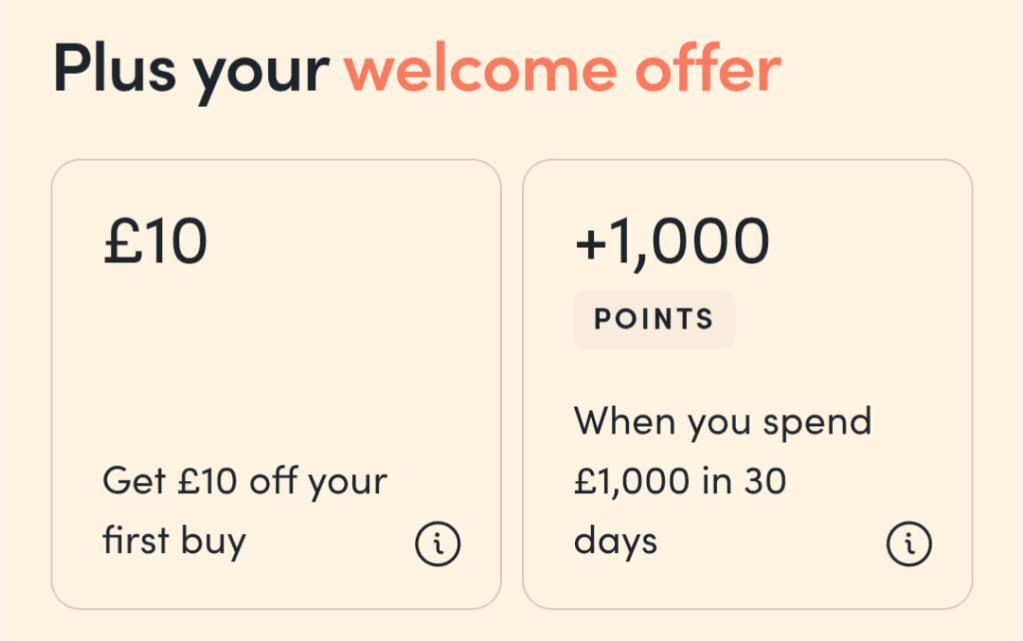Click 'When you spend £1,000 in 30 days' text

tap(722, 481)
